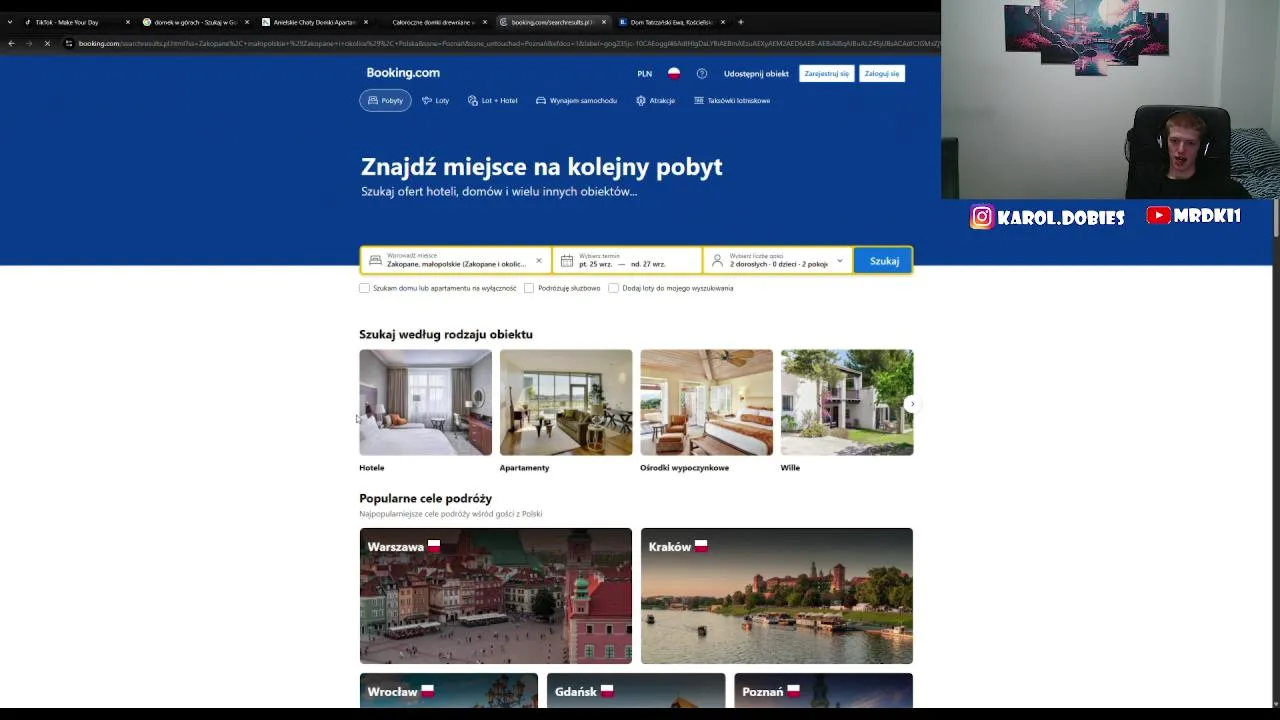This screenshot has width=1280, height=720.
Task: Click the blue Szukaj button
Action: pos(884,261)
